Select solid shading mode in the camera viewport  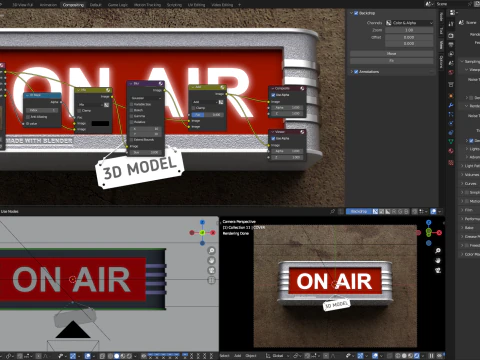[x=404, y=356]
